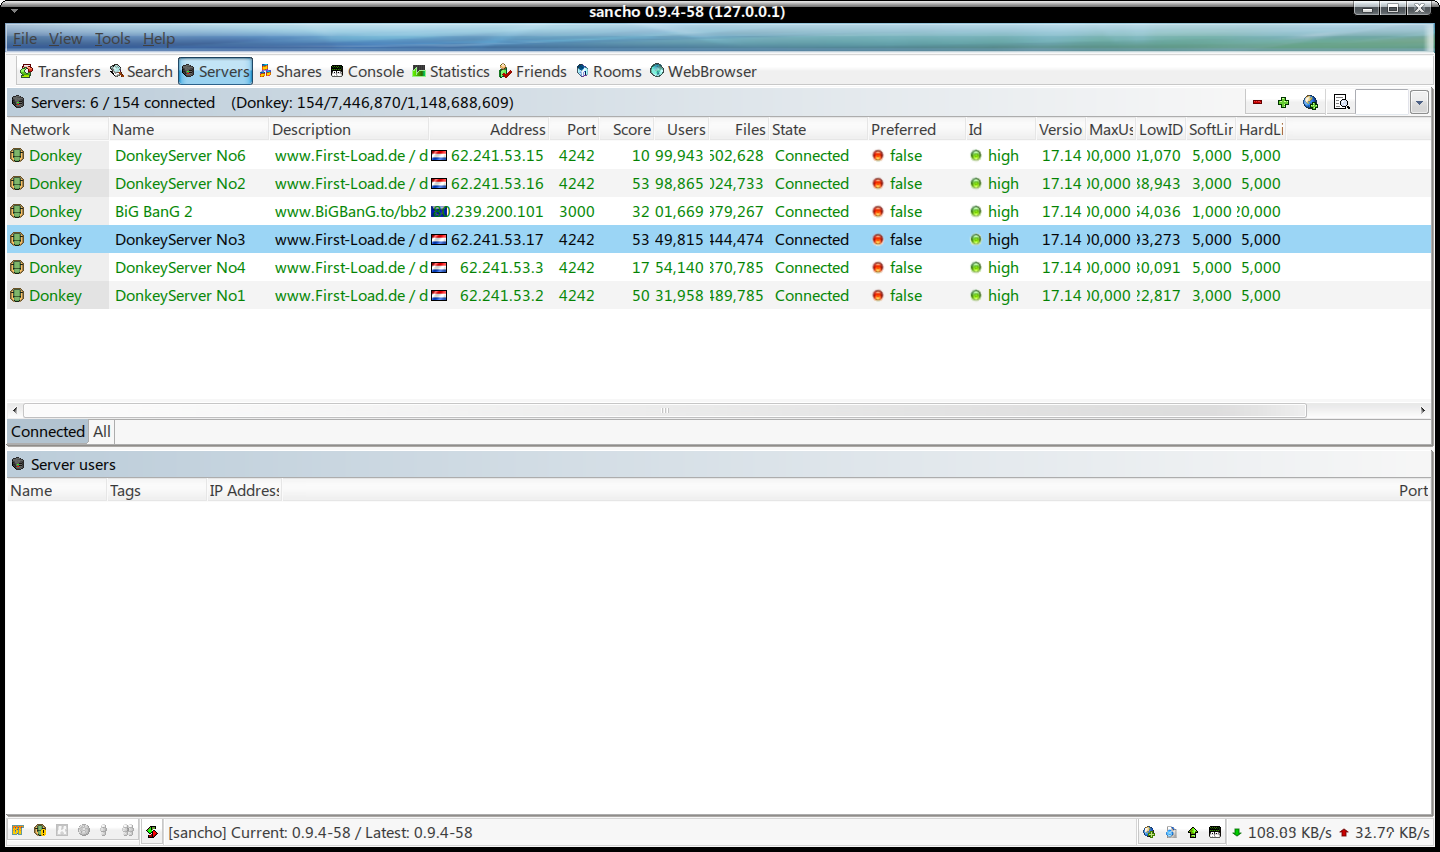
Task: Select the BiG BanG 2 server row
Action: [x=719, y=211]
